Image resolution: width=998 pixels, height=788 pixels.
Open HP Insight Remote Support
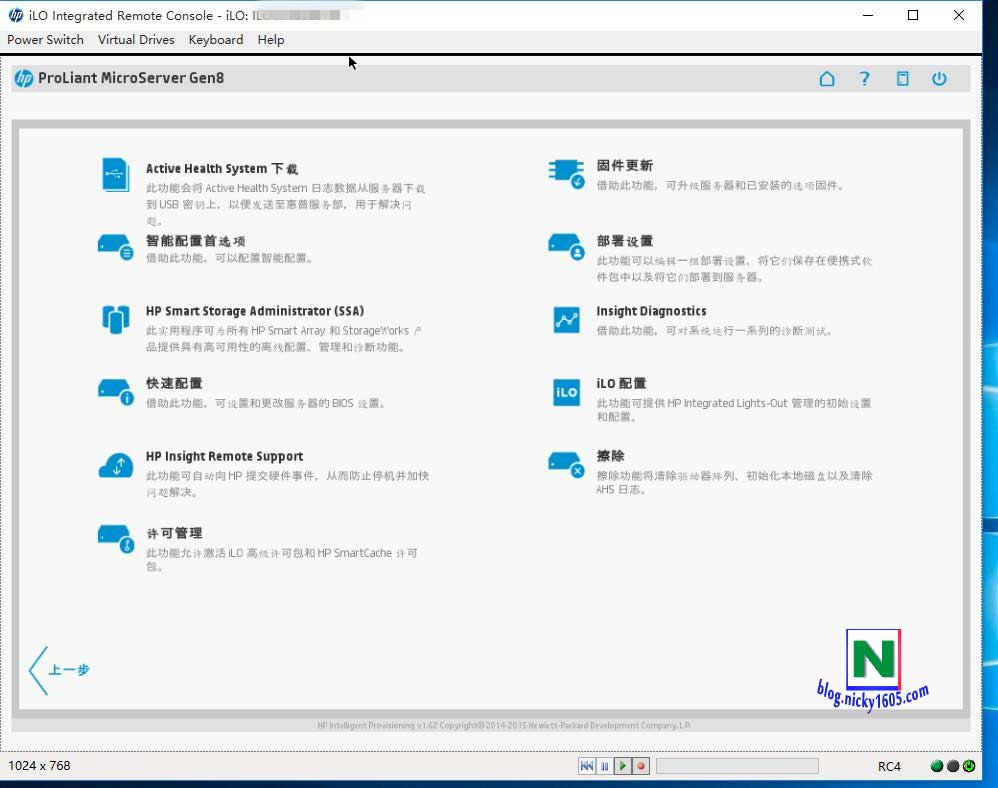[x=224, y=456]
